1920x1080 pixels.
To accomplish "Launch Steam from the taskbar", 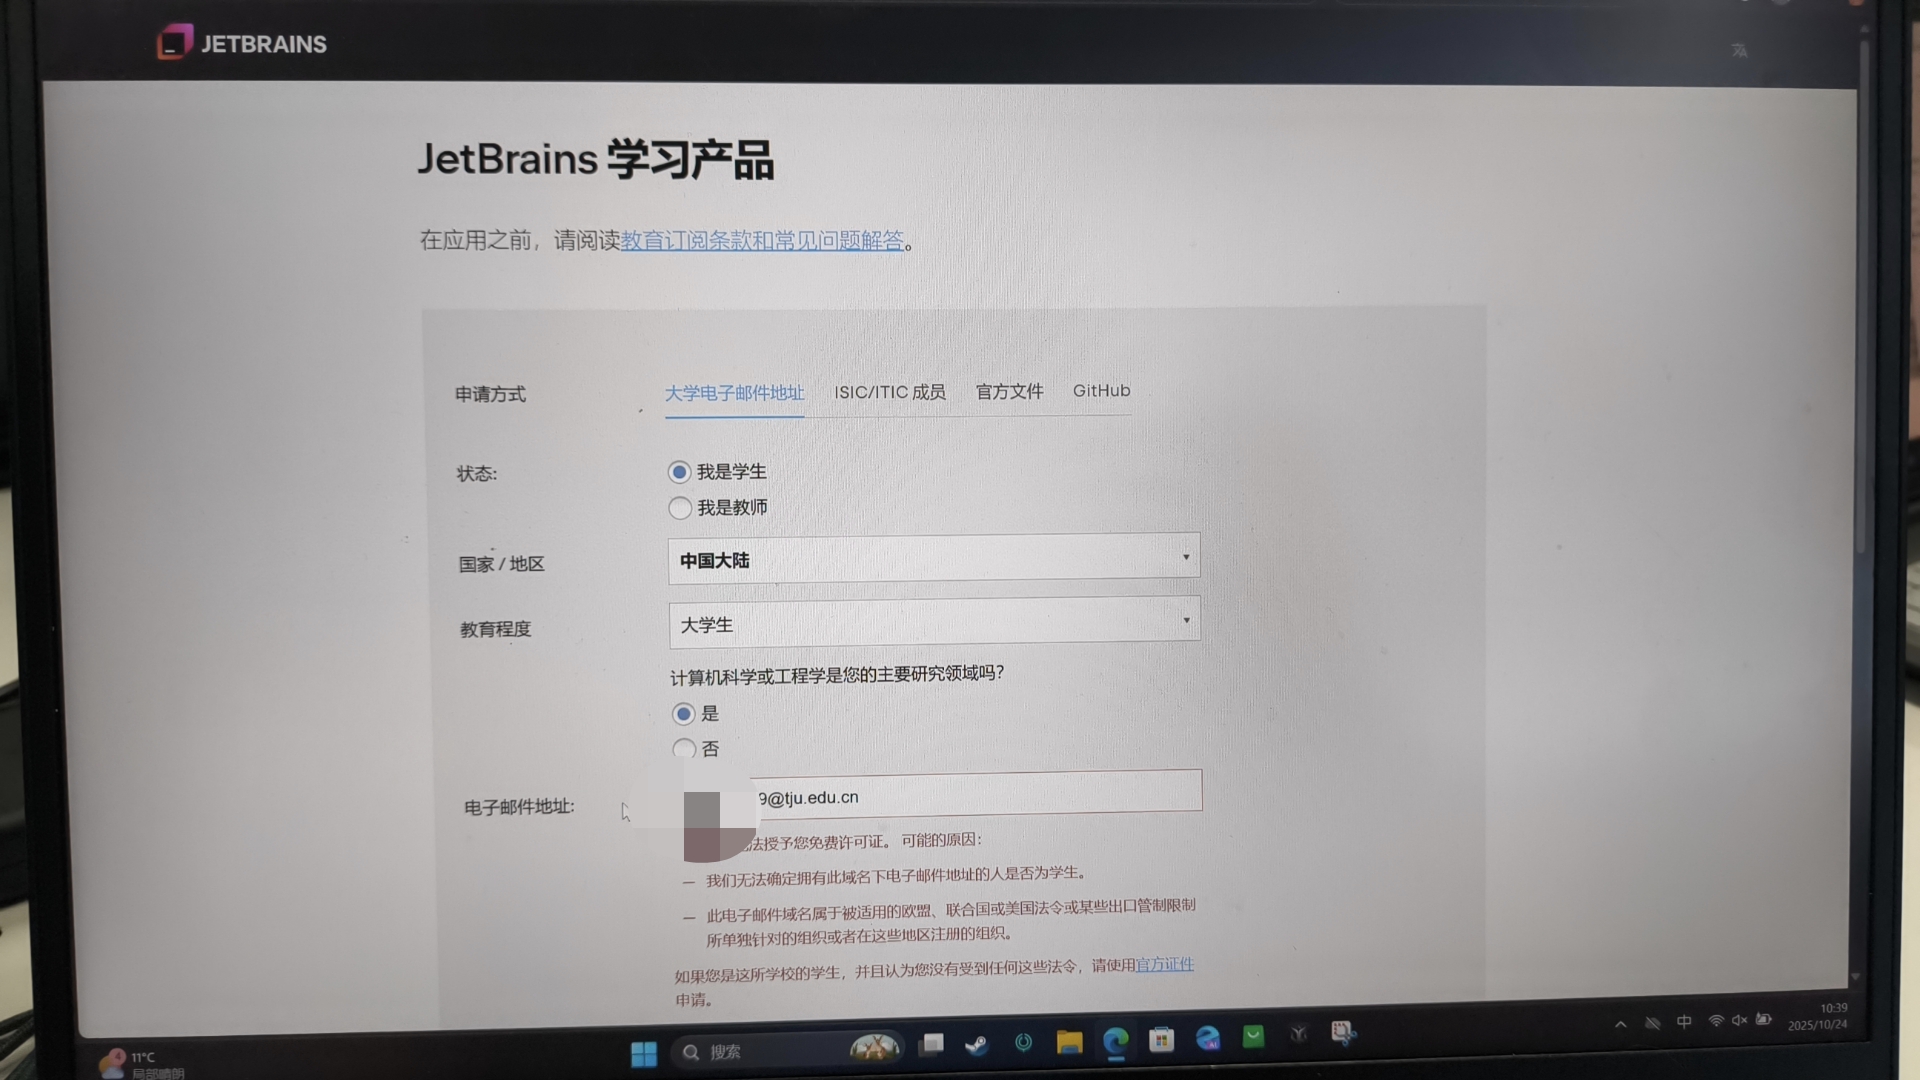I will 976,1045.
